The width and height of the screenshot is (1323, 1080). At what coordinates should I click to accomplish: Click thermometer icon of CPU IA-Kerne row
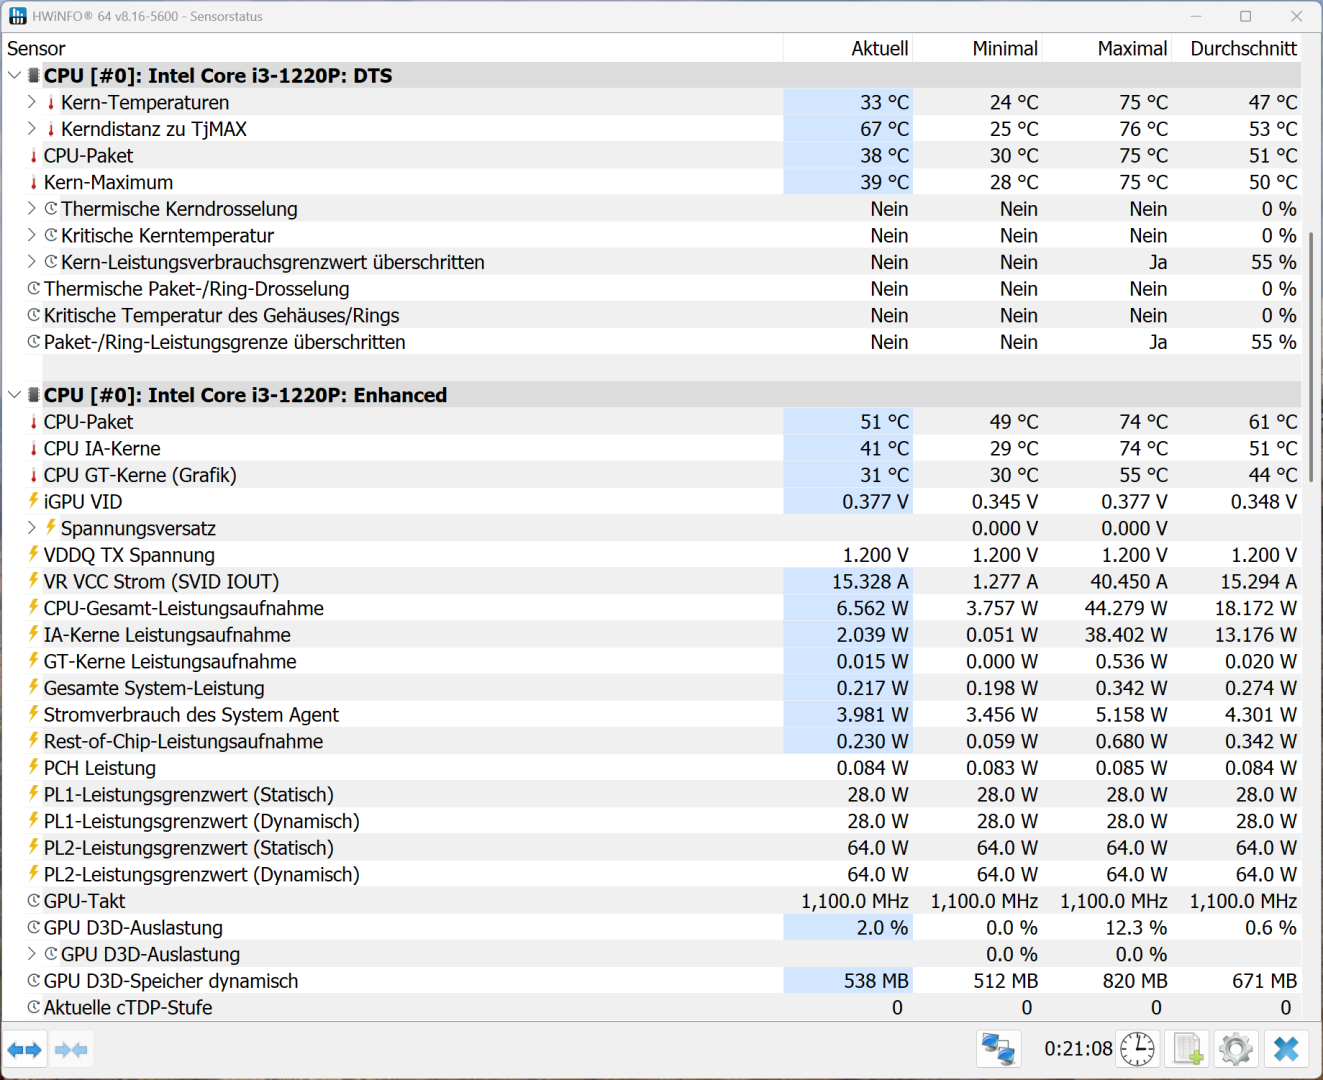34,448
